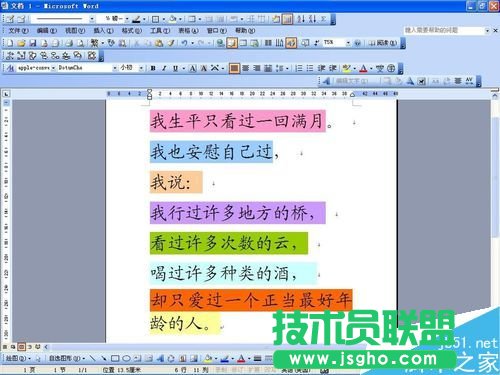
Task: Open the AutoShapes menu dropdown
Action: pyautogui.click(x=67, y=359)
